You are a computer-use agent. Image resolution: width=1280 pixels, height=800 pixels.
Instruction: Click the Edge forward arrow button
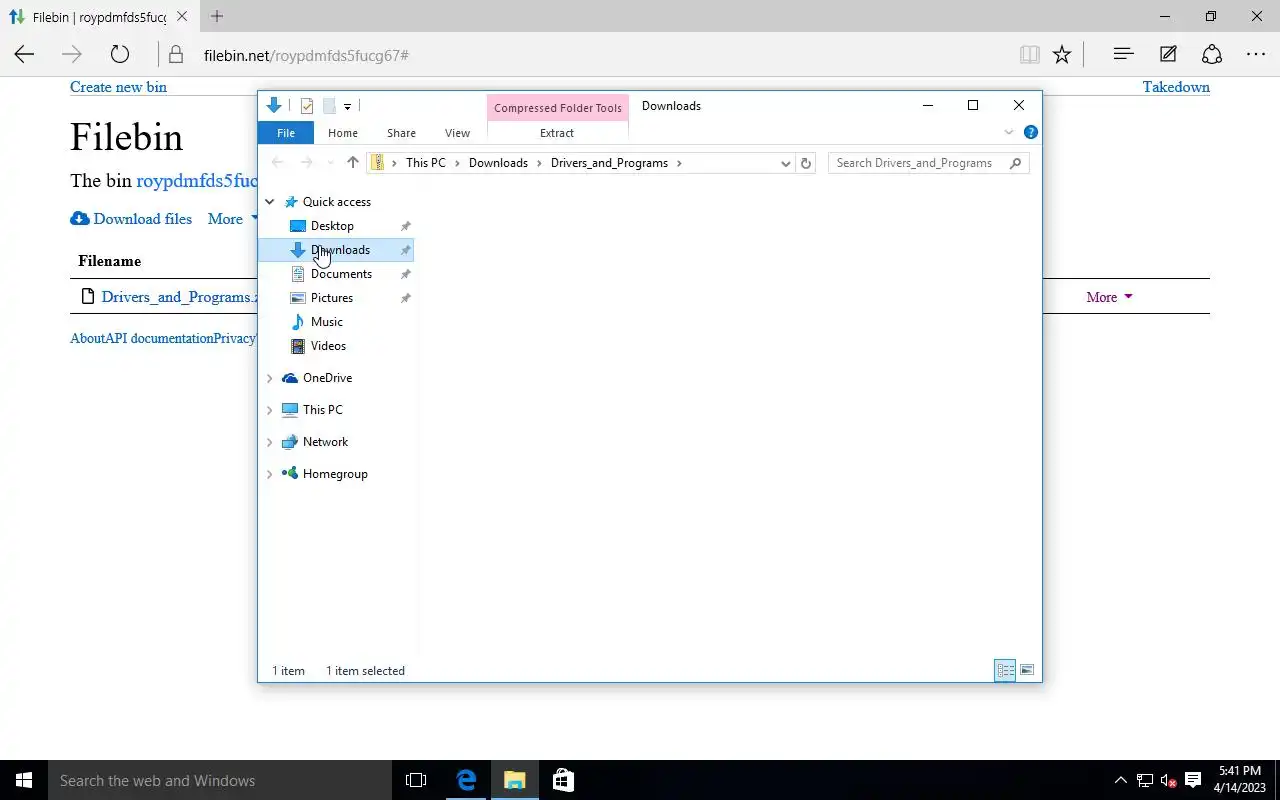coord(71,55)
